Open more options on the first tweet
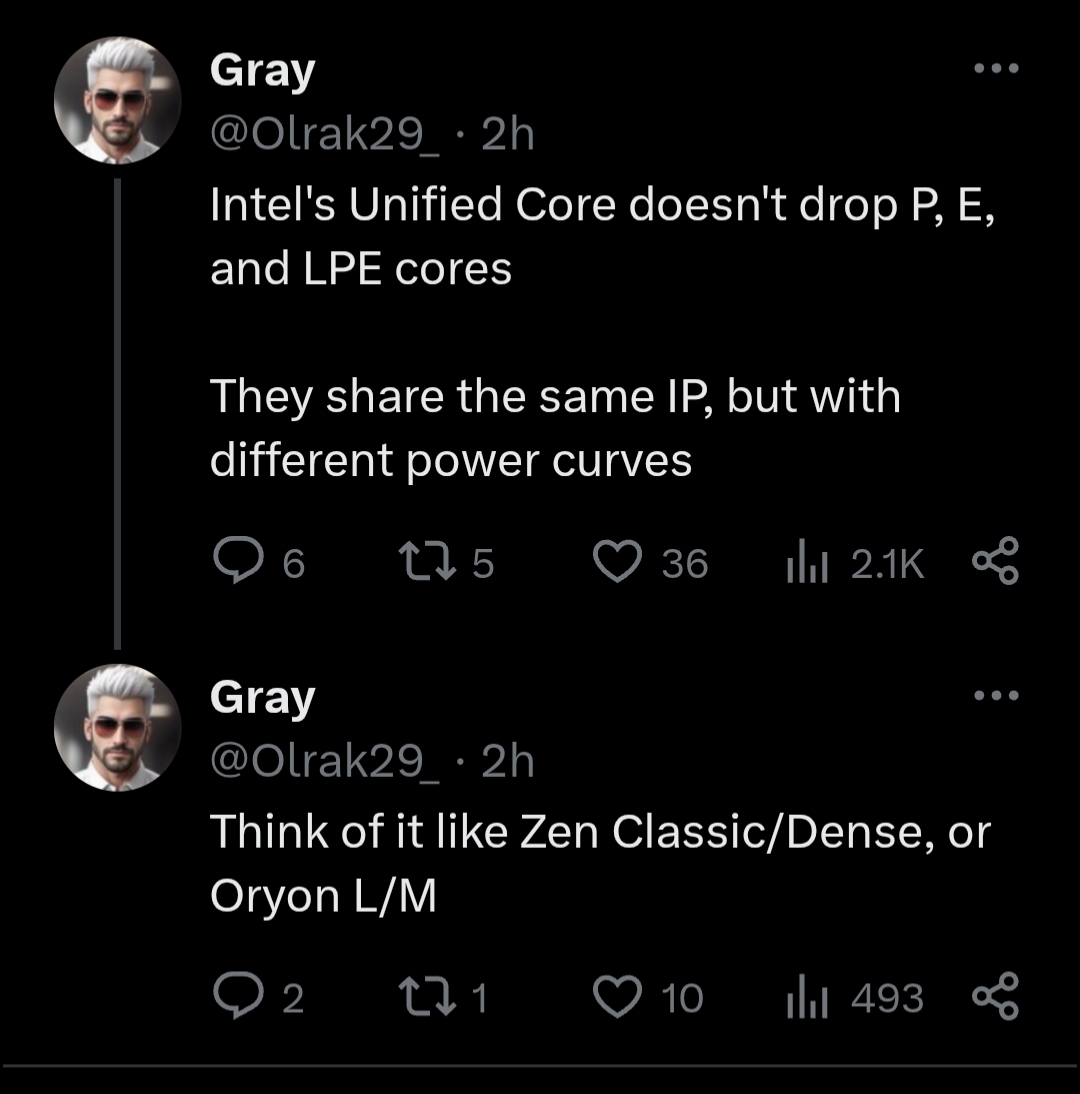 pyautogui.click(x=996, y=70)
